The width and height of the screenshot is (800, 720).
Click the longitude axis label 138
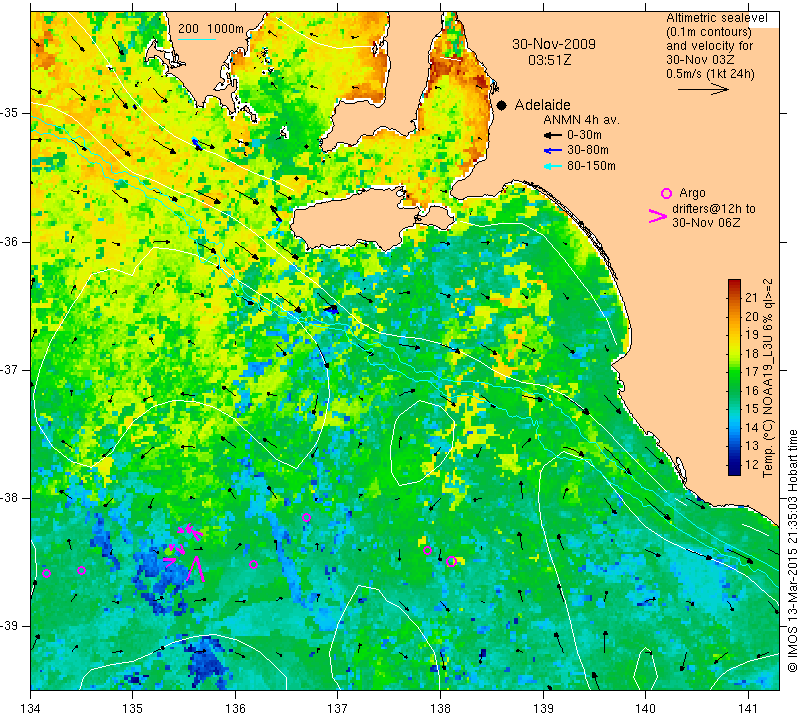point(440,708)
